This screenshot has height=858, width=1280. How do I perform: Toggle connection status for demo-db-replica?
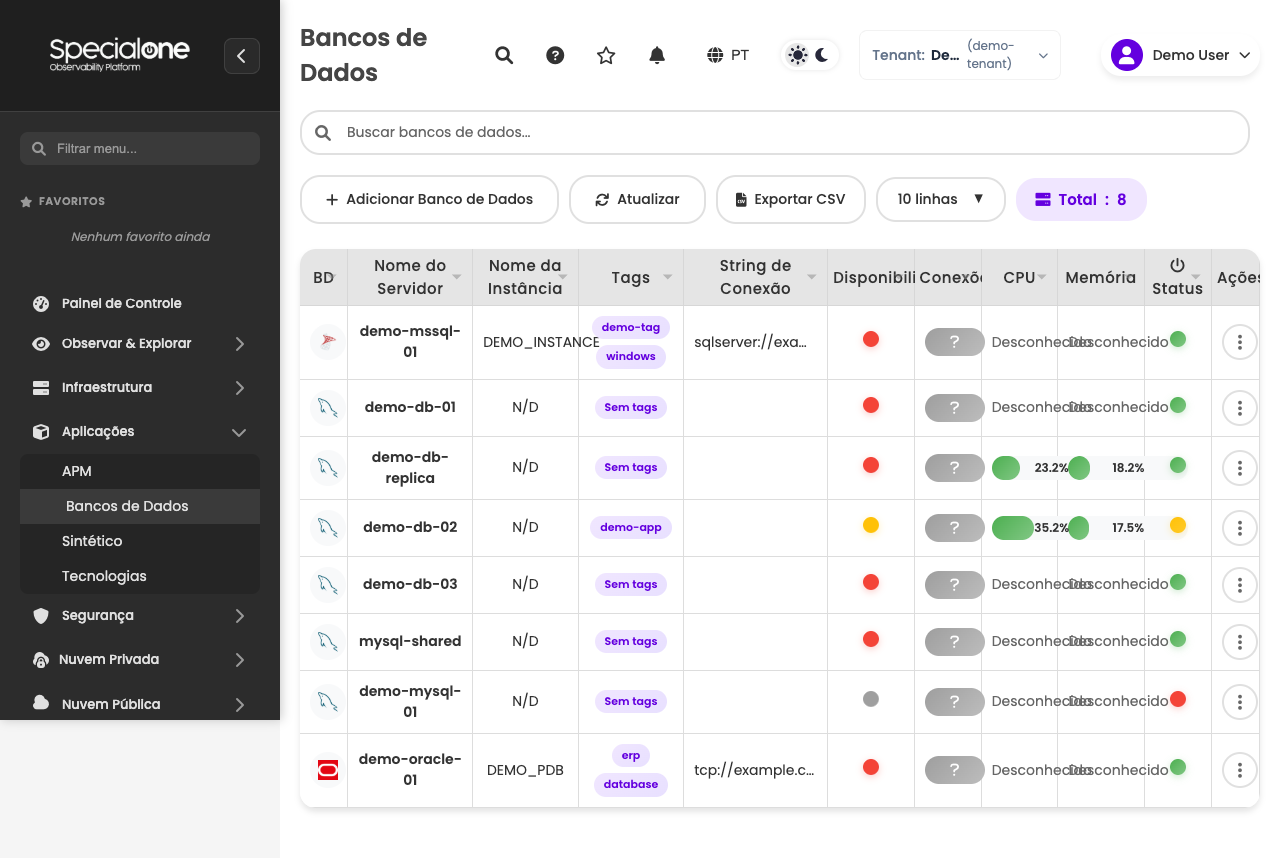point(954,468)
